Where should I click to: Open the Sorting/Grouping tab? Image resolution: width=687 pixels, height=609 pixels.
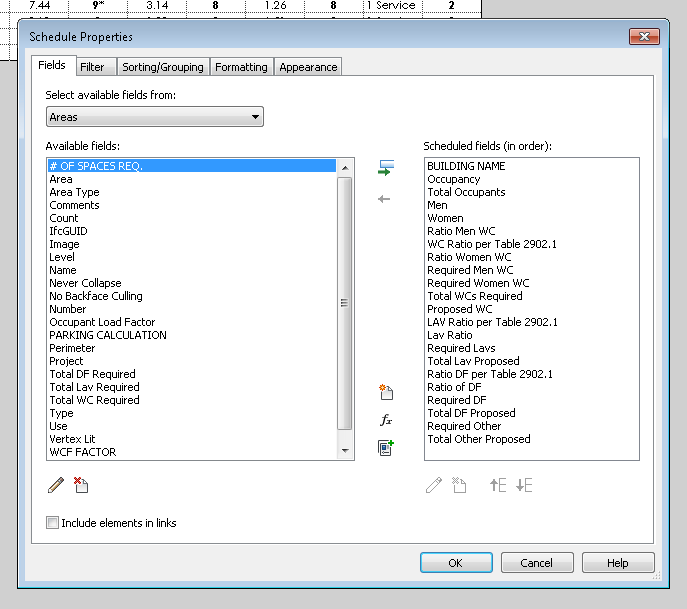[x=163, y=67]
